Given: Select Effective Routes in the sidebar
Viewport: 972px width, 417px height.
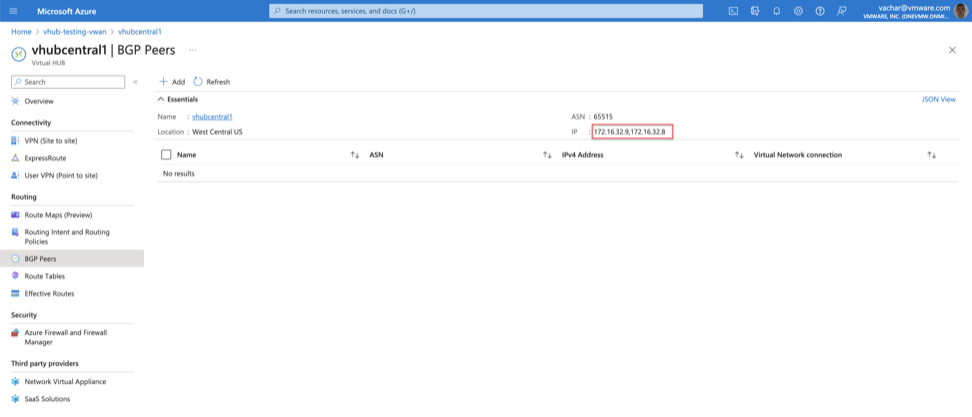Looking at the screenshot, I should [x=49, y=293].
